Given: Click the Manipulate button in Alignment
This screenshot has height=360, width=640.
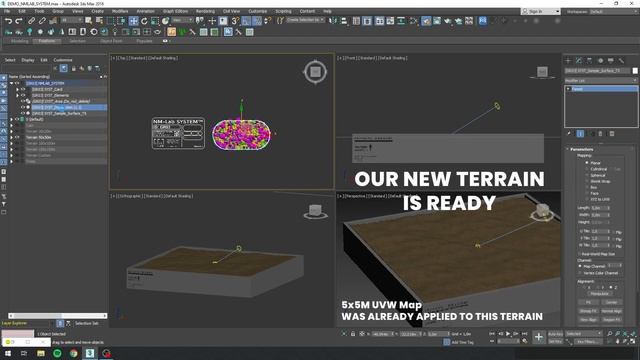Looking at the screenshot, I should (x=600, y=294).
